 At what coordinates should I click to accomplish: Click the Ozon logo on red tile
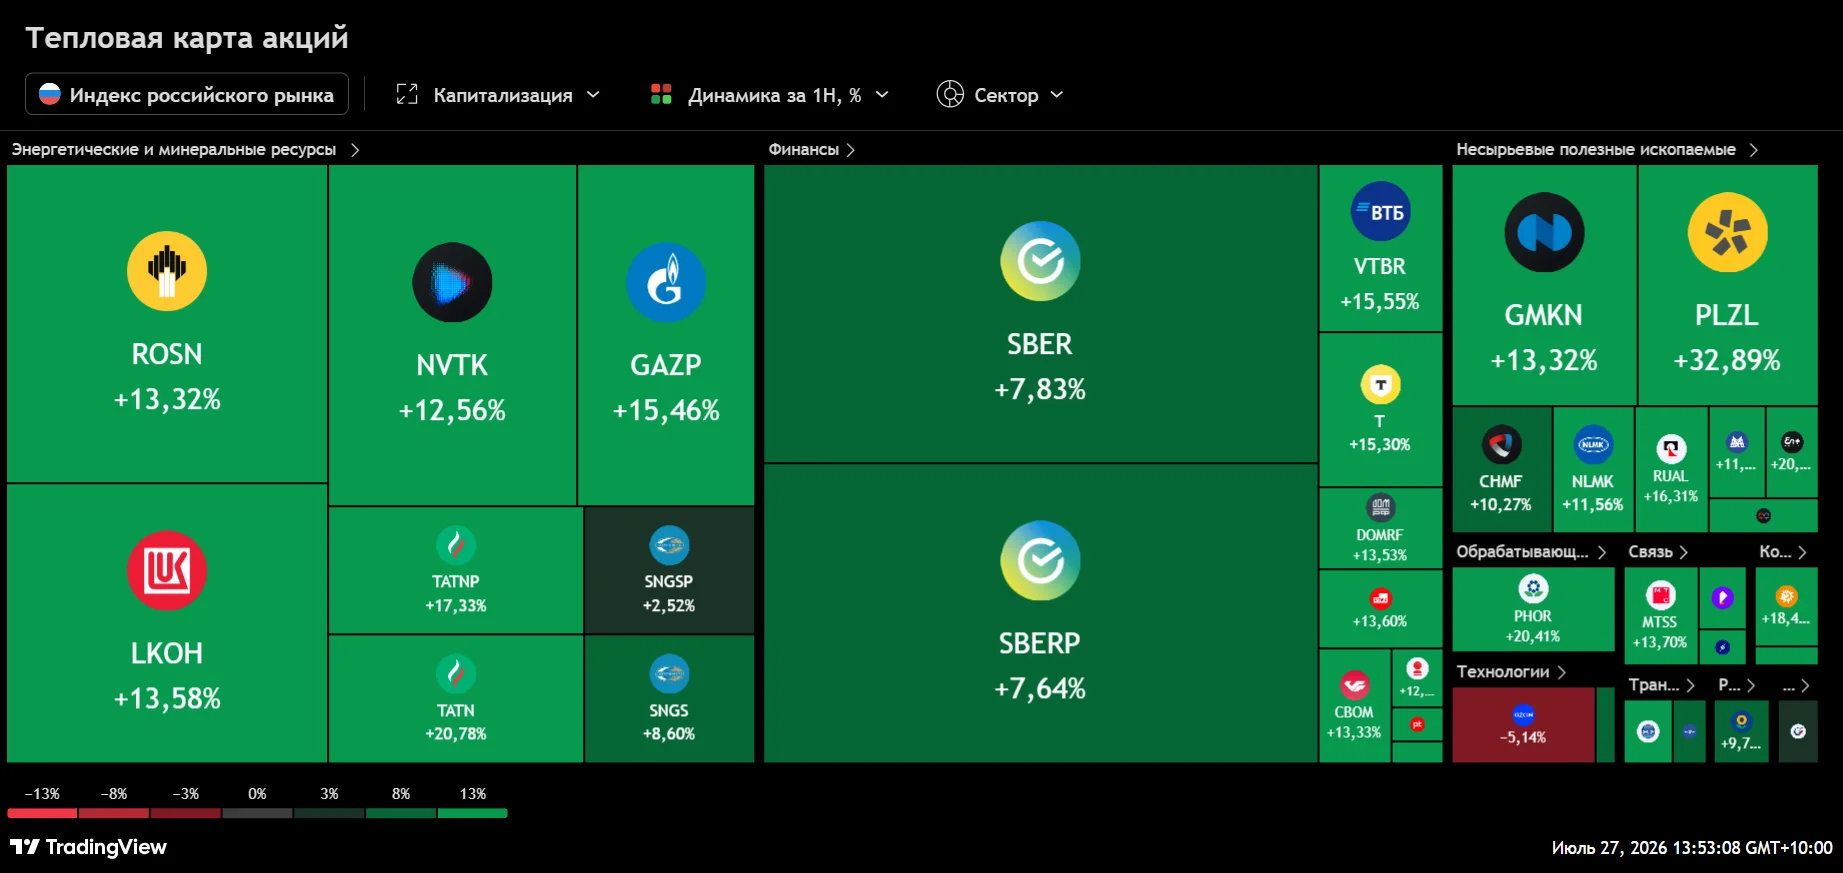coord(1523,715)
